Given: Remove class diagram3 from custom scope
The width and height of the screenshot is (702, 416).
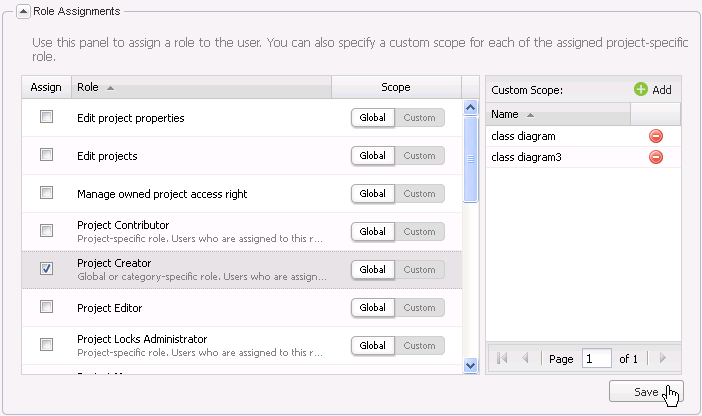Looking at the screenshot, I should [x=656, y=157].
